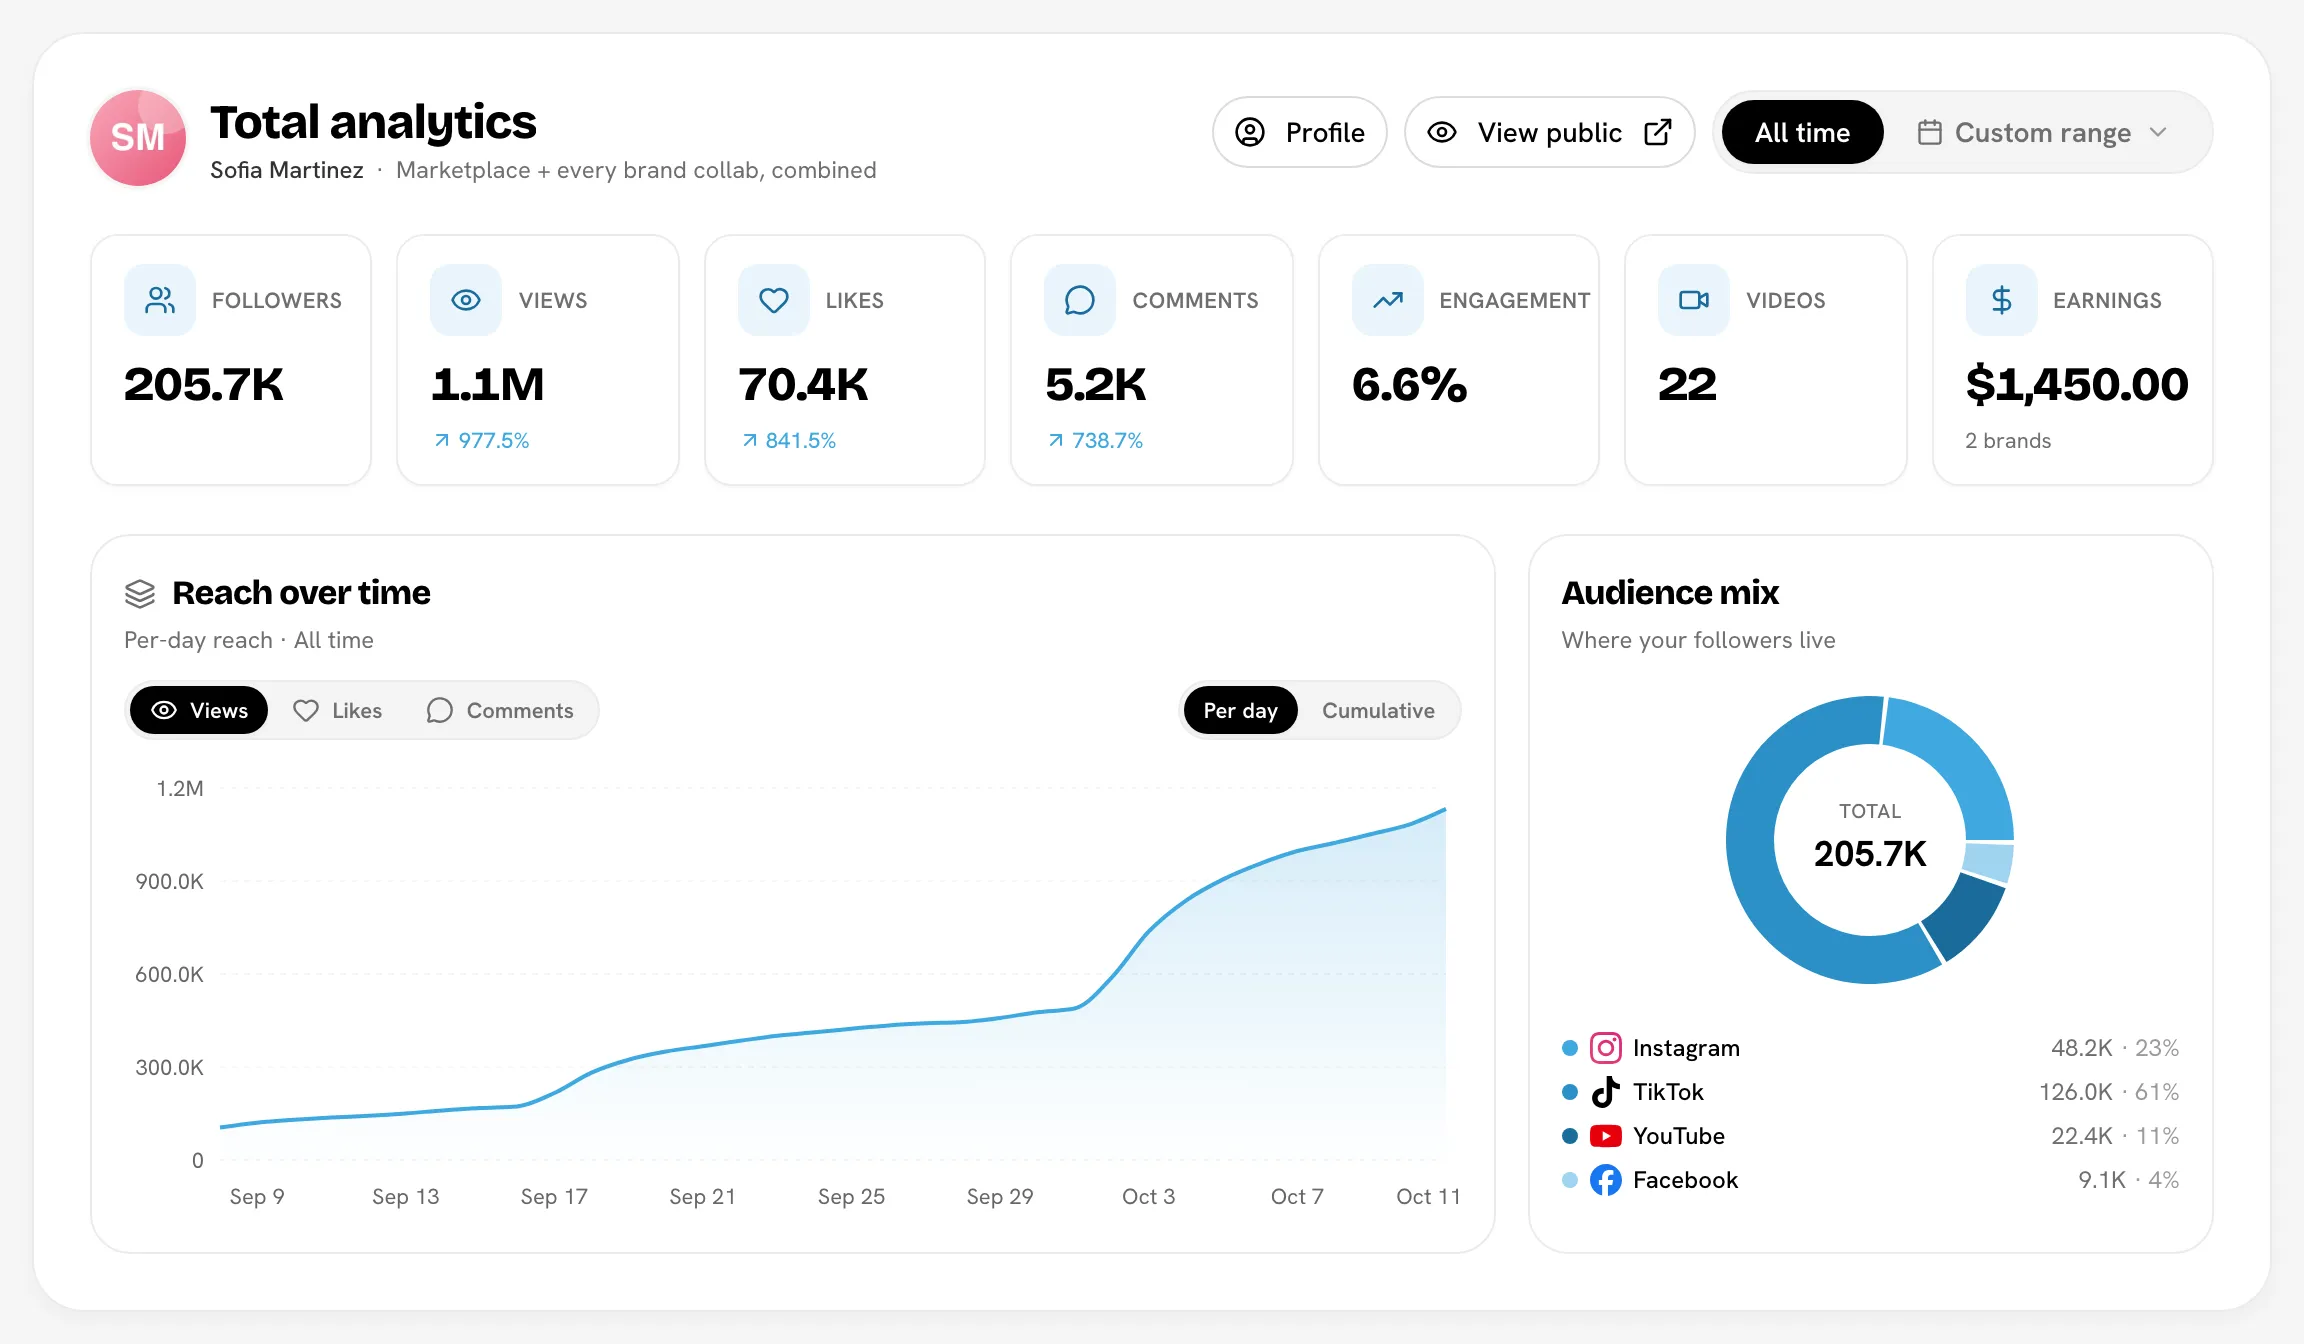Click the 6.6% engagement value
This screenshot has width=2304, height=1344.
[x=1409, y=385]
